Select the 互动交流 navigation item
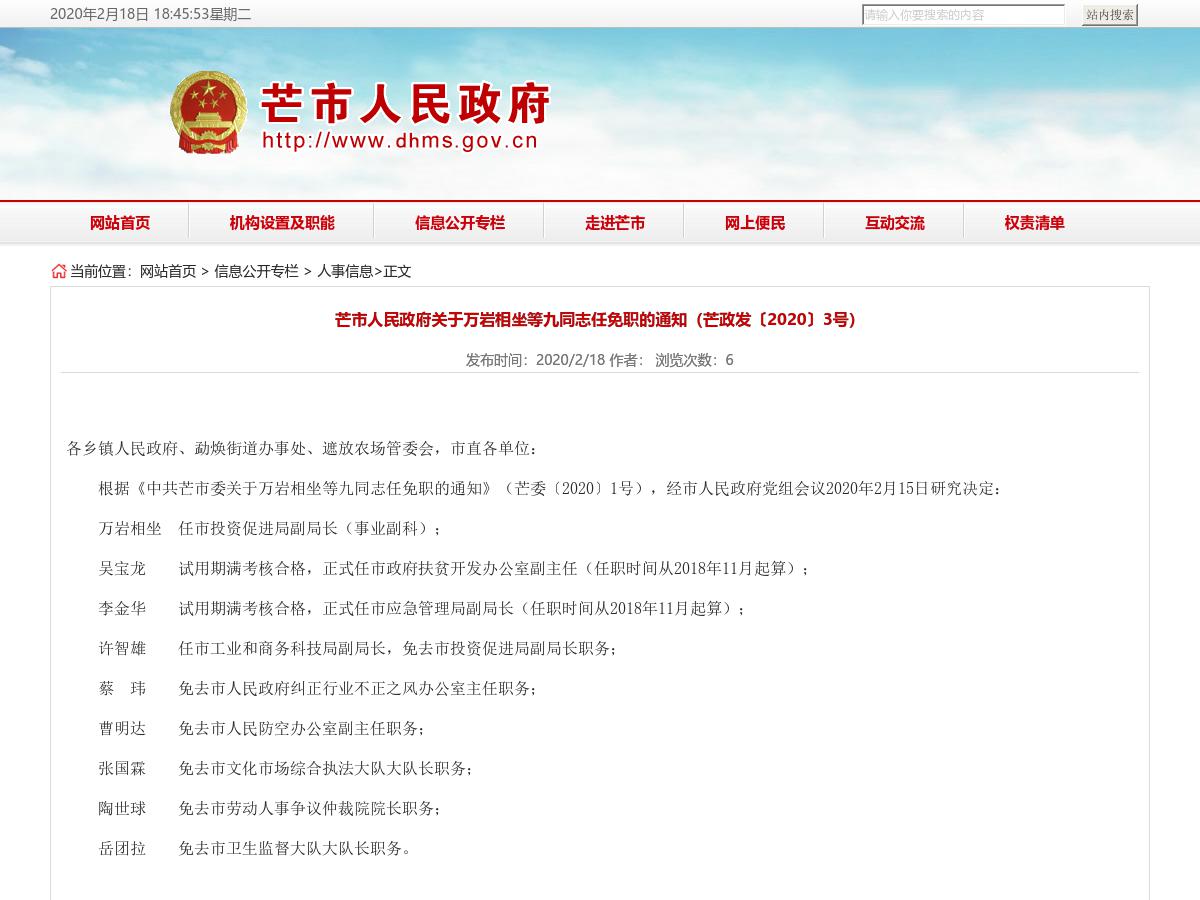 coord(895,223)
